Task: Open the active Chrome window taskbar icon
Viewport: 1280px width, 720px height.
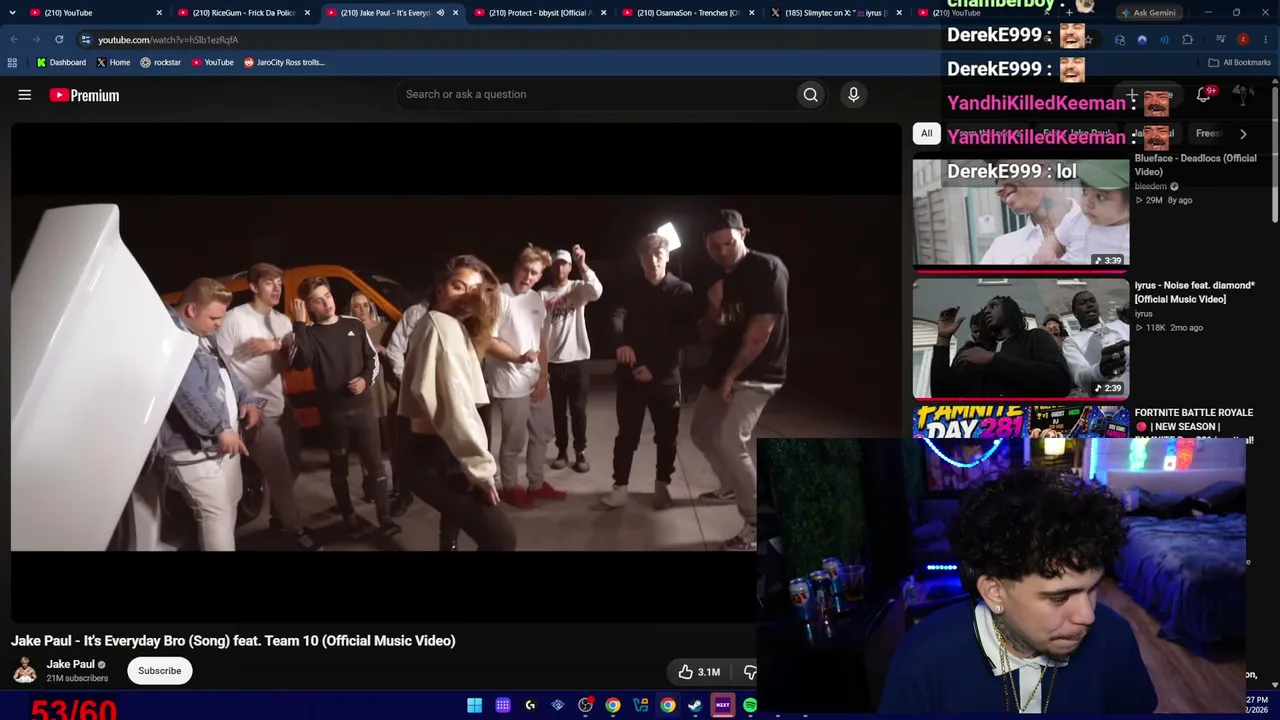Action: (x=667, y=705)
